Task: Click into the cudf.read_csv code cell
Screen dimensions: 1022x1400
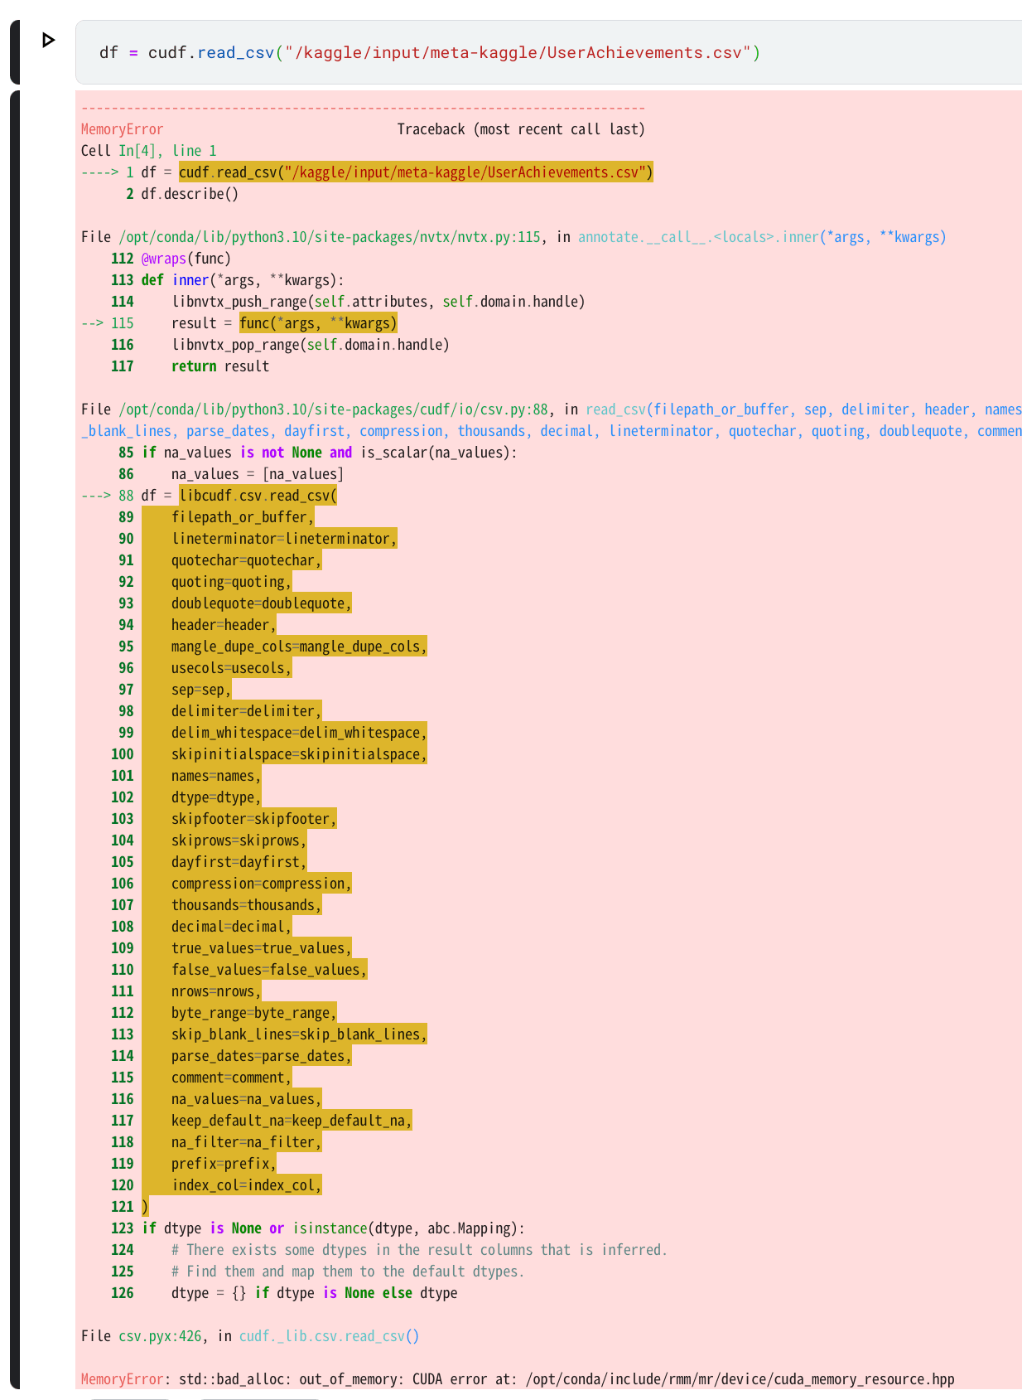Action: pyautogui.click(x=548, y=52)
